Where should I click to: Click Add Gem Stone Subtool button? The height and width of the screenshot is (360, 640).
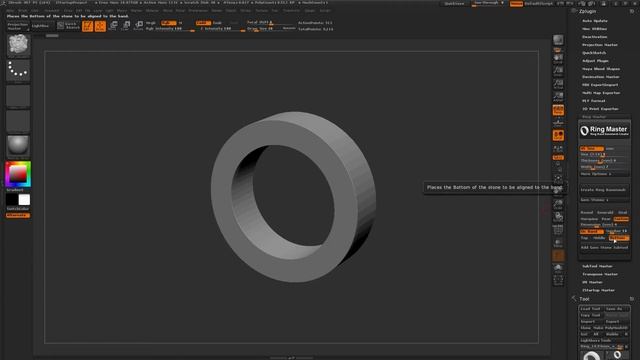coord(604,248)
